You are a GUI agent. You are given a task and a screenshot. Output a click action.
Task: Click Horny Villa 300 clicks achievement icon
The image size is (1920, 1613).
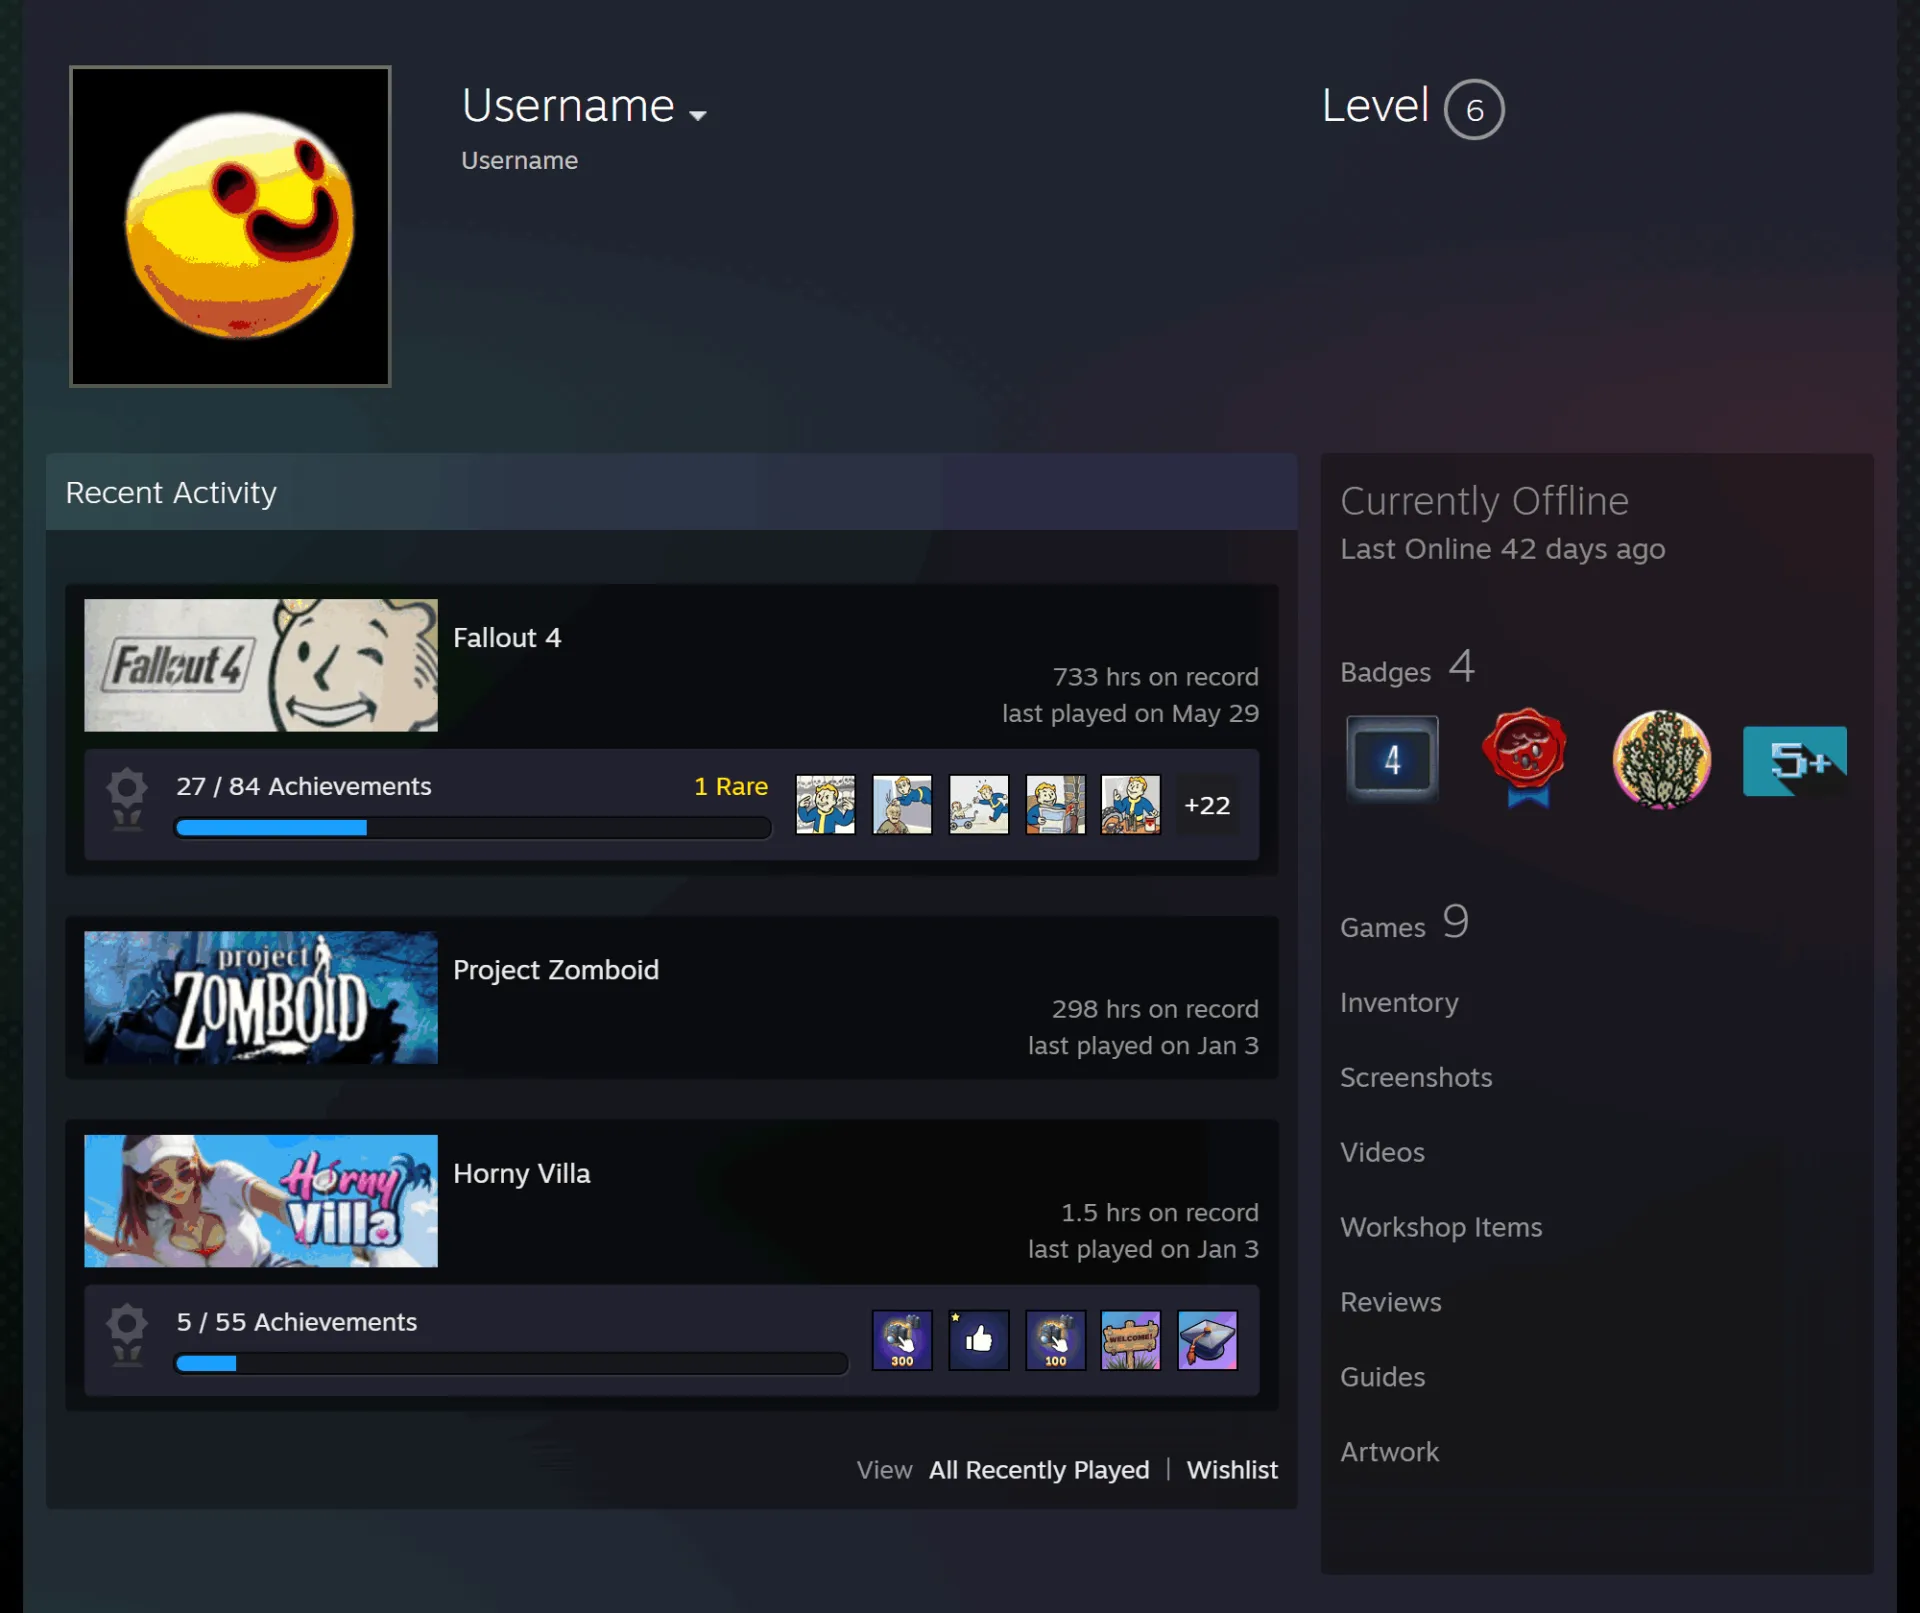[x=902, y=1340]
